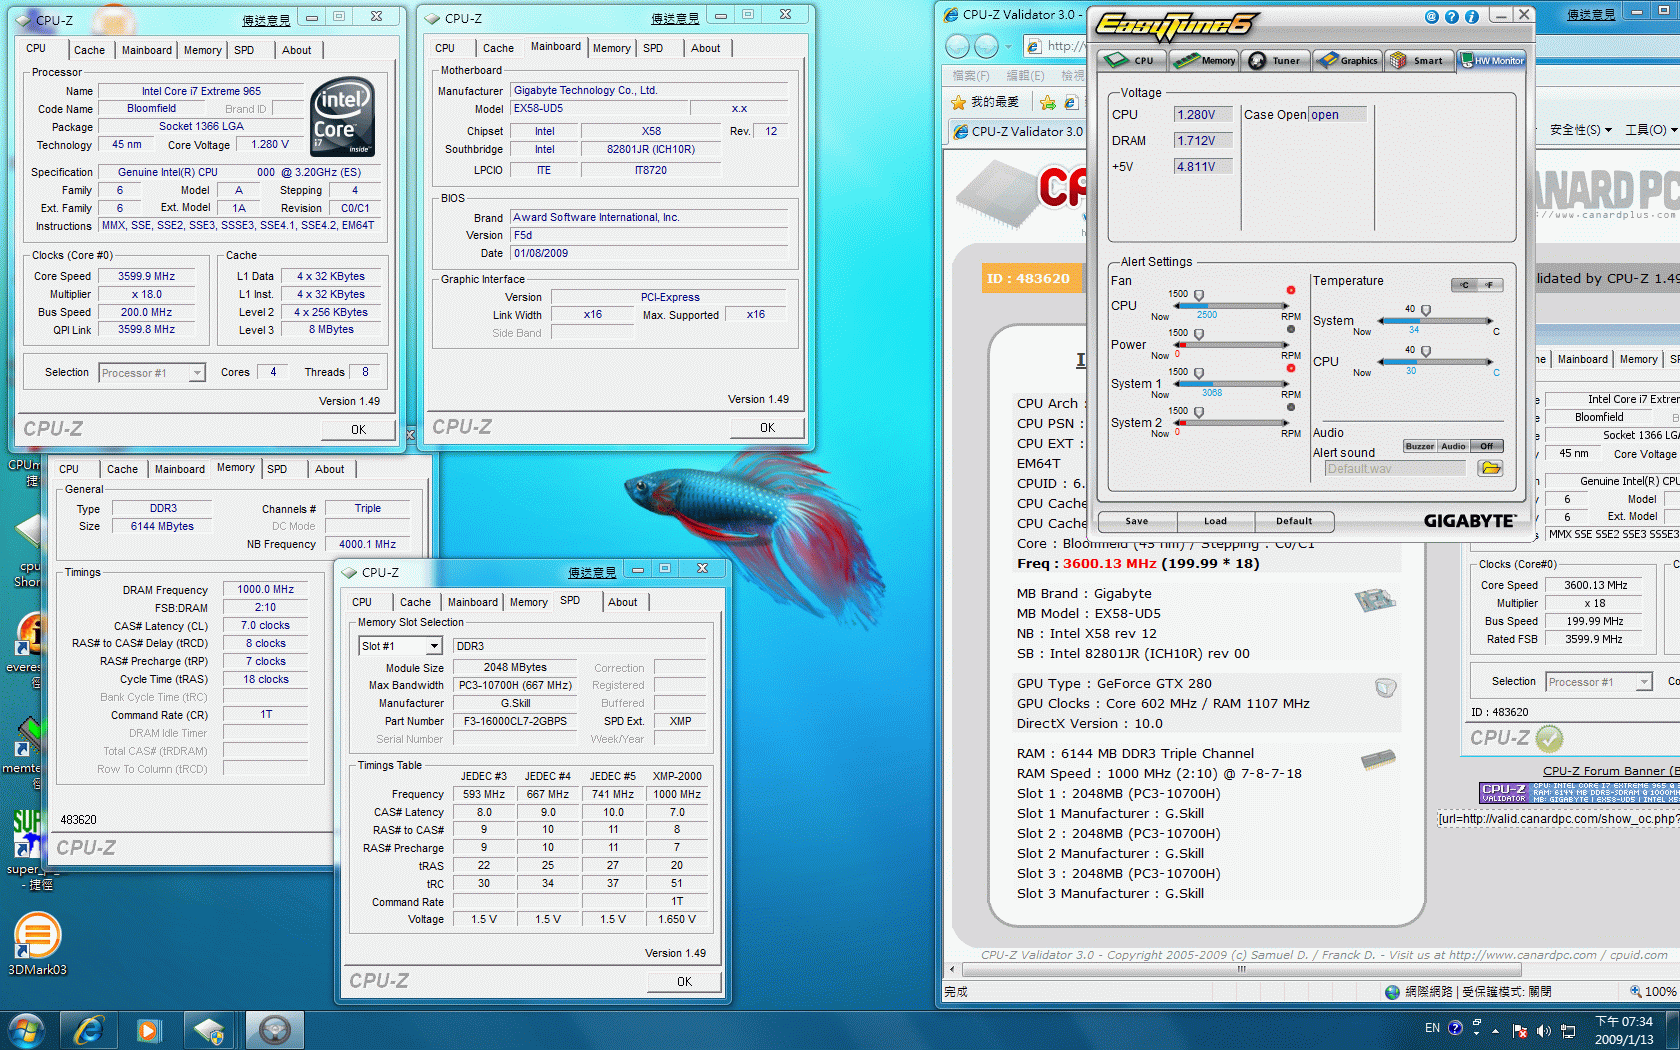Browse for alert sound file with folder icon

(1490, 468)
